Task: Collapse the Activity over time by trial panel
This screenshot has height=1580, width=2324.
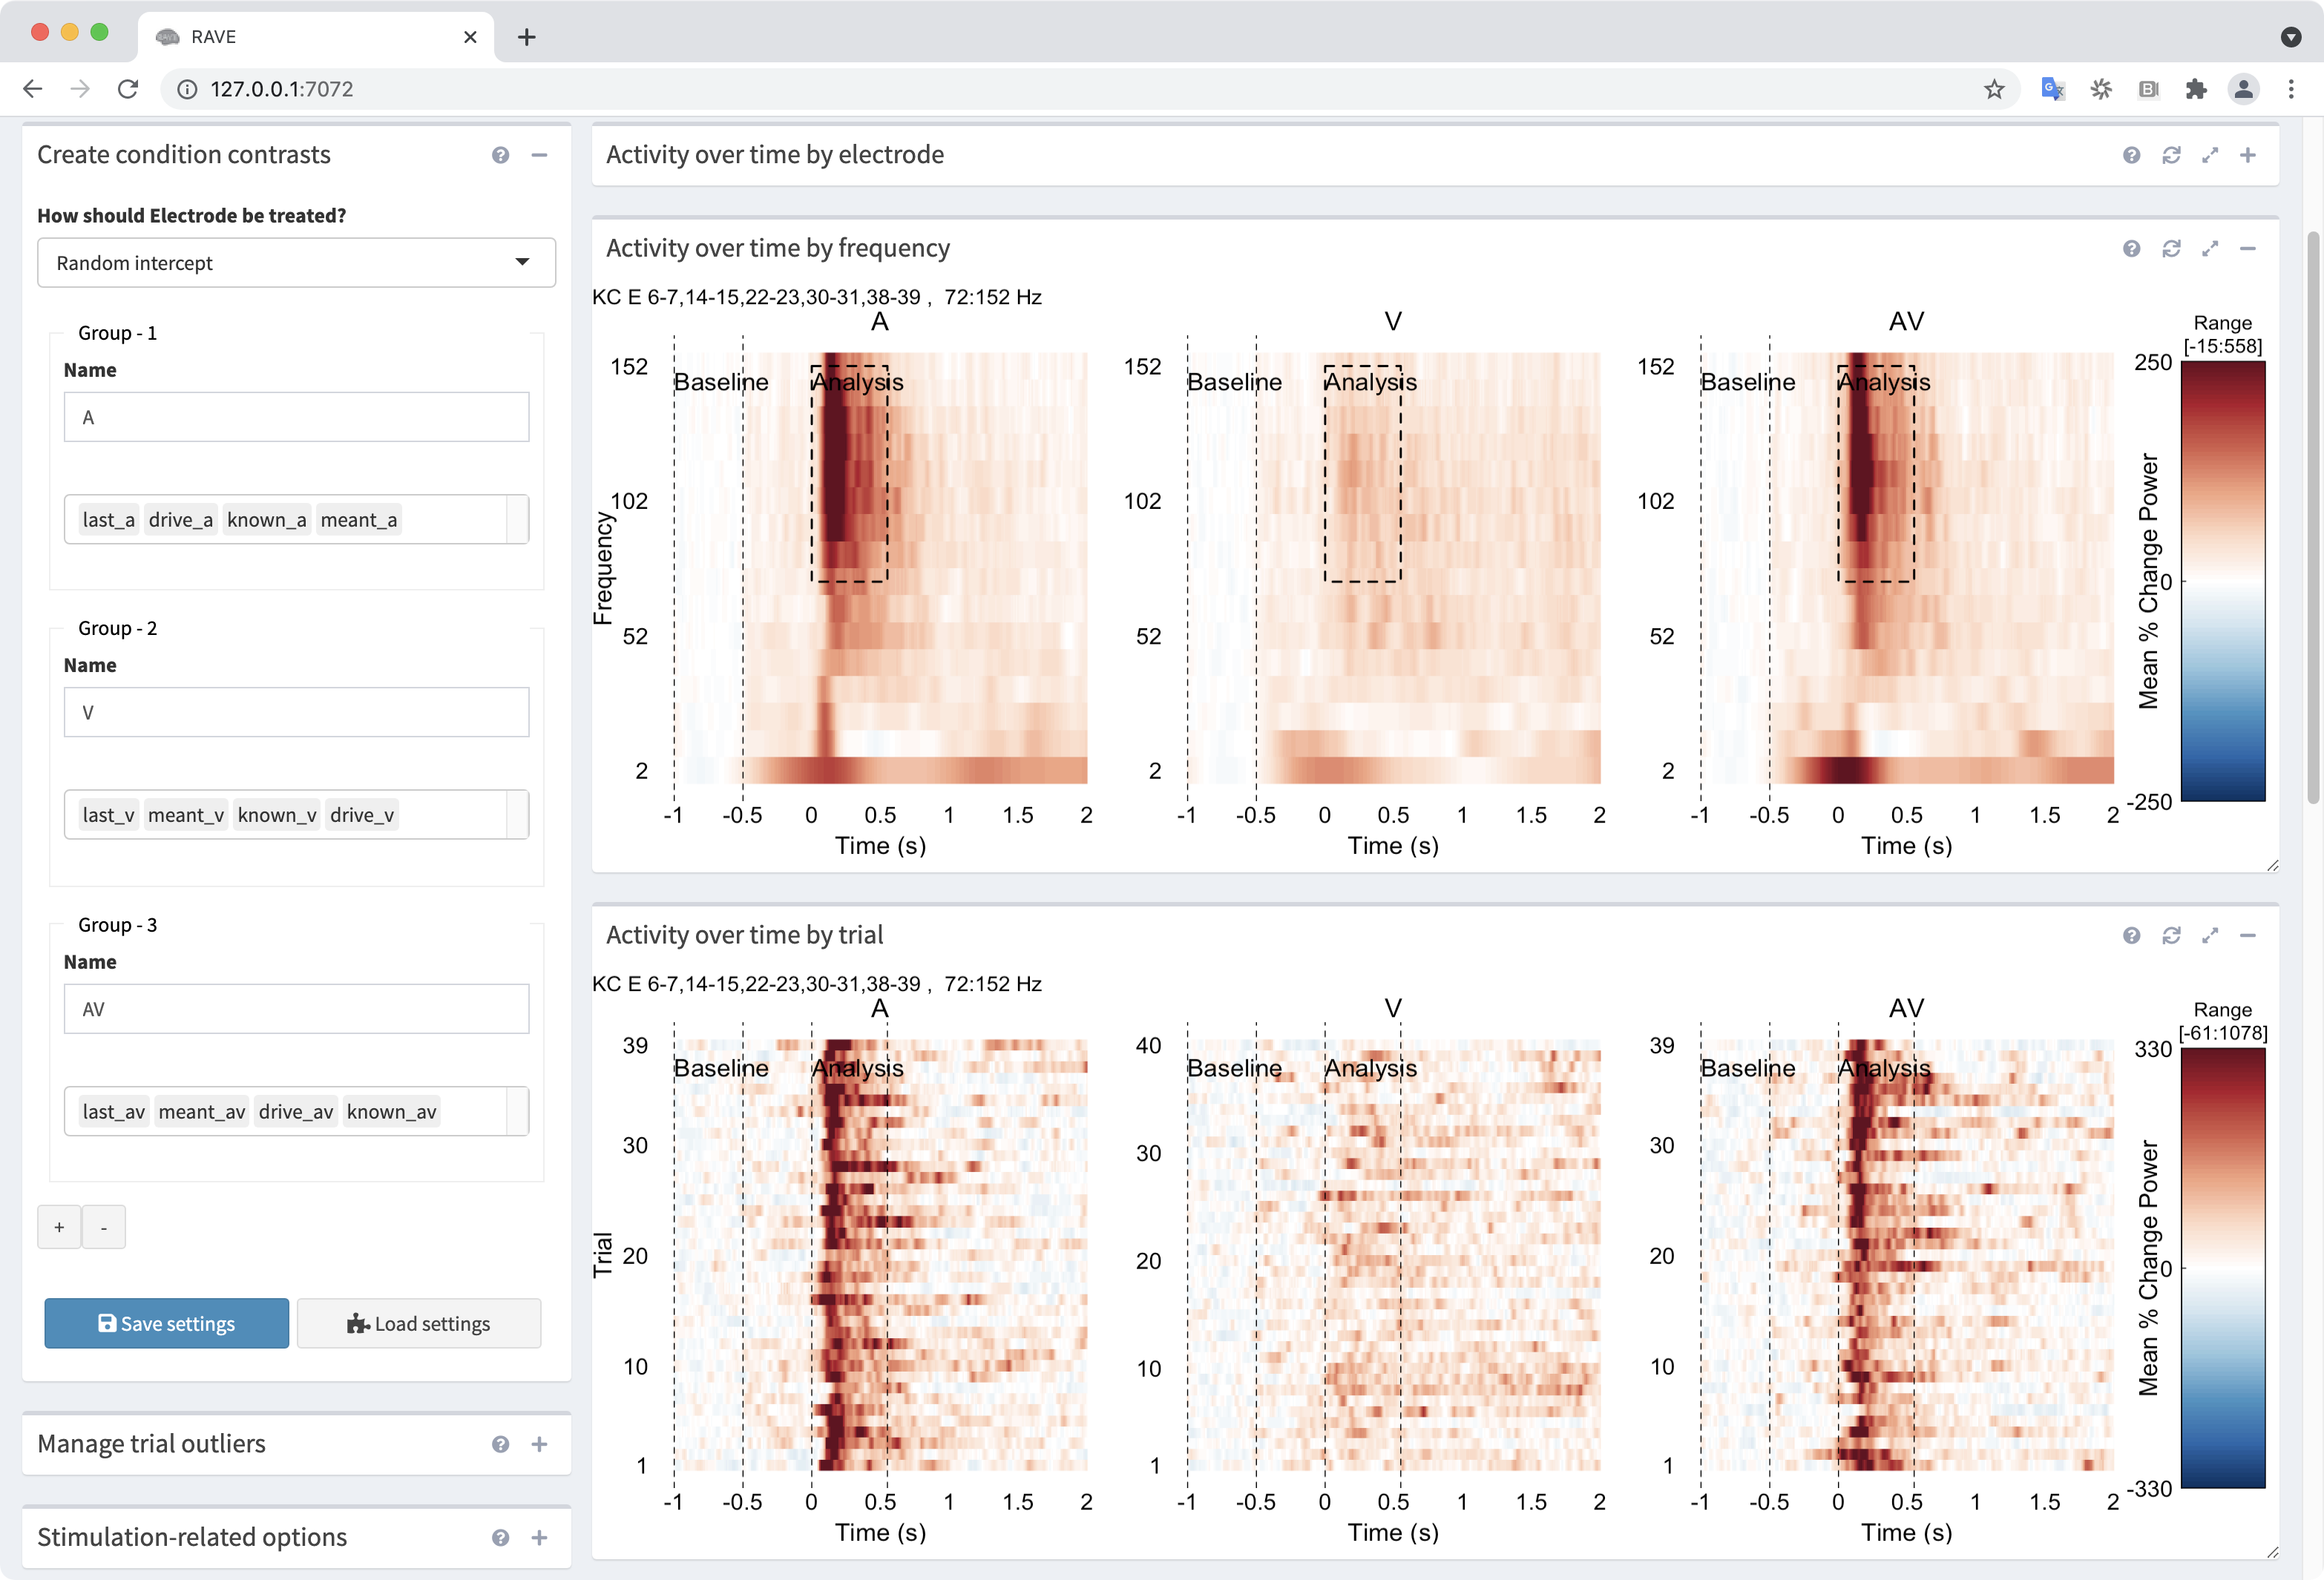Action: point(2248,935)
